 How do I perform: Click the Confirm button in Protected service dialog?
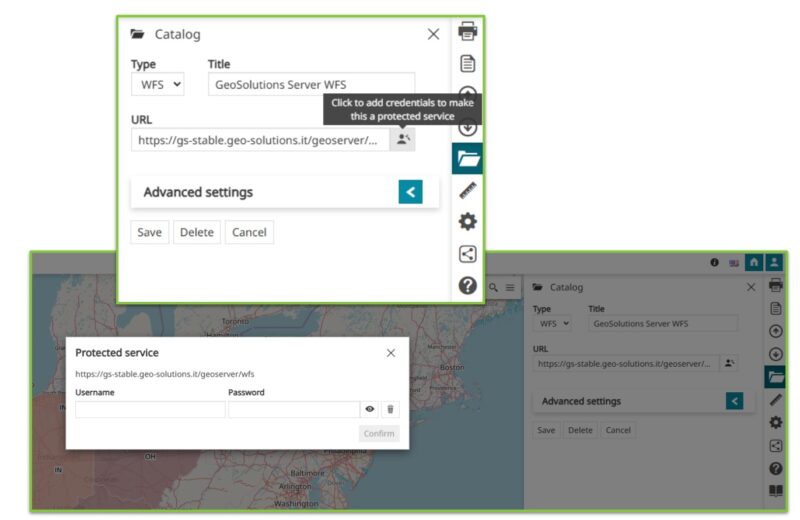tap(379, 433)
